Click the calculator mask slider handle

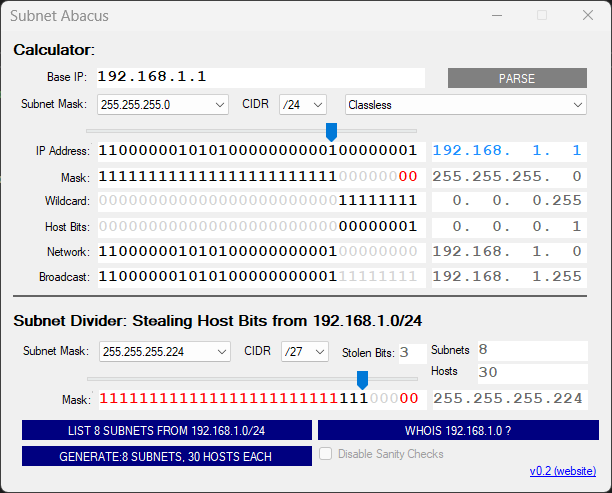(331, 131)
